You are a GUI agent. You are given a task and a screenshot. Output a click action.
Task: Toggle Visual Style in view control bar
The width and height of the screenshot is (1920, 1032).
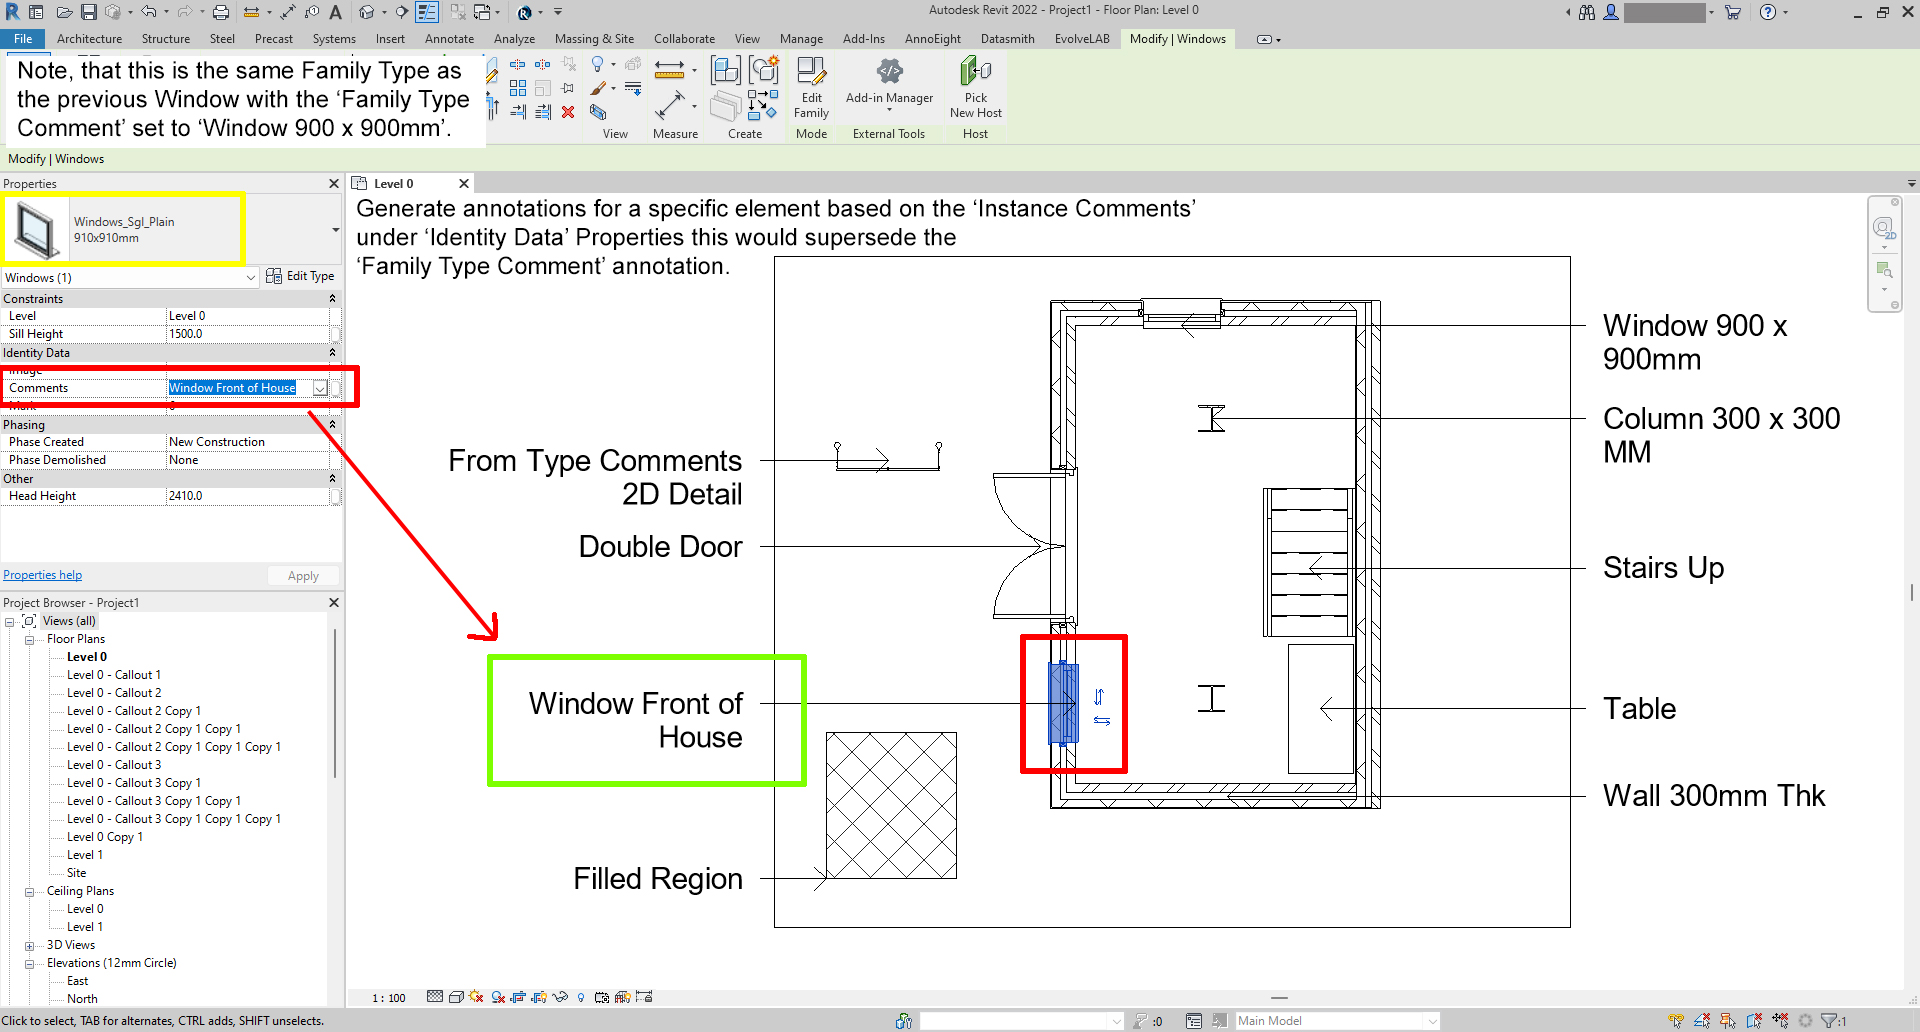(x=456, y=997)
